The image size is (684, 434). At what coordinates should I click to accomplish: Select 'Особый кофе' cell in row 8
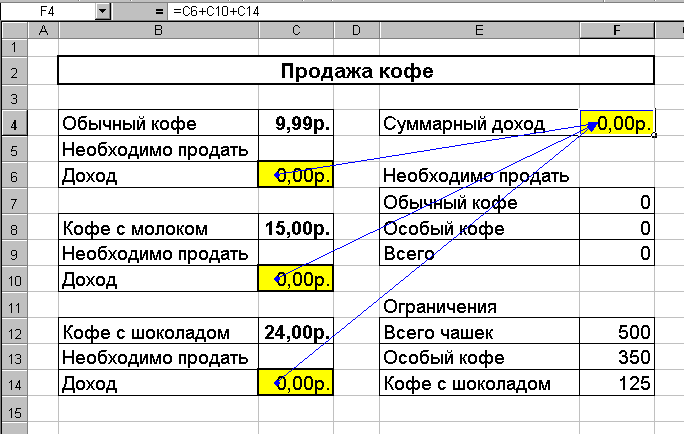(x=479, y=228)
